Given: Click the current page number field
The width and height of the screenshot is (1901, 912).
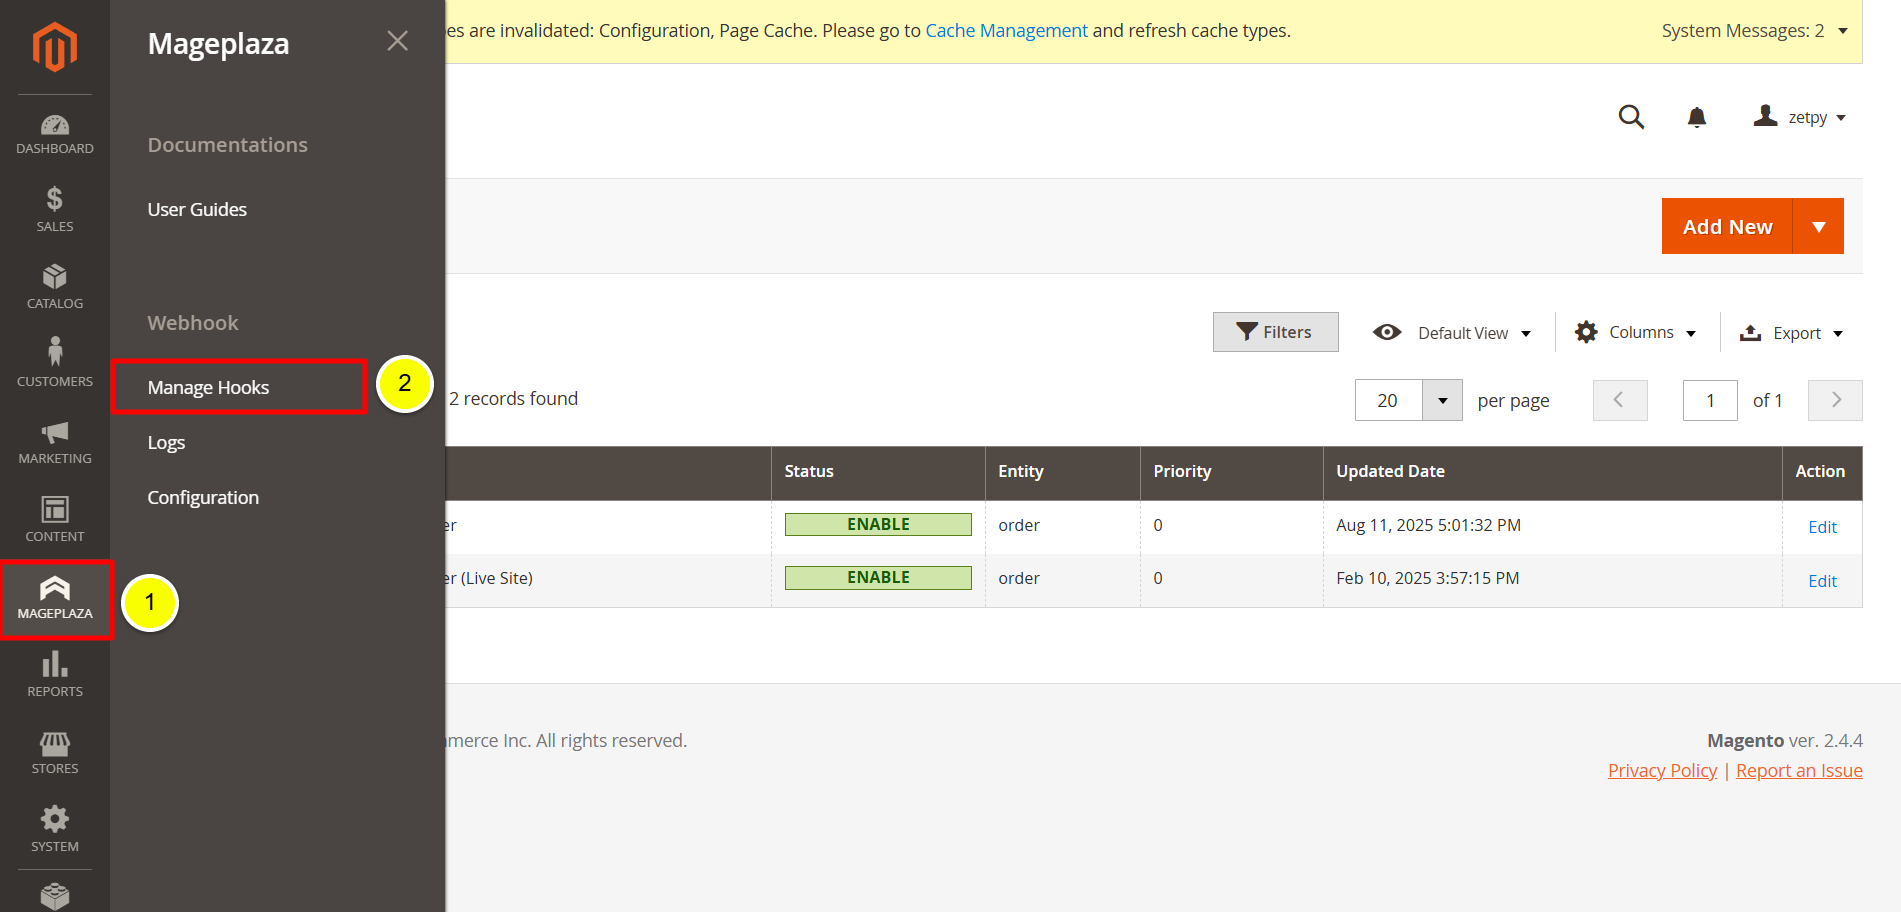Looking at the screenshot, I should pyautogui.click(x=1709, y=401).
